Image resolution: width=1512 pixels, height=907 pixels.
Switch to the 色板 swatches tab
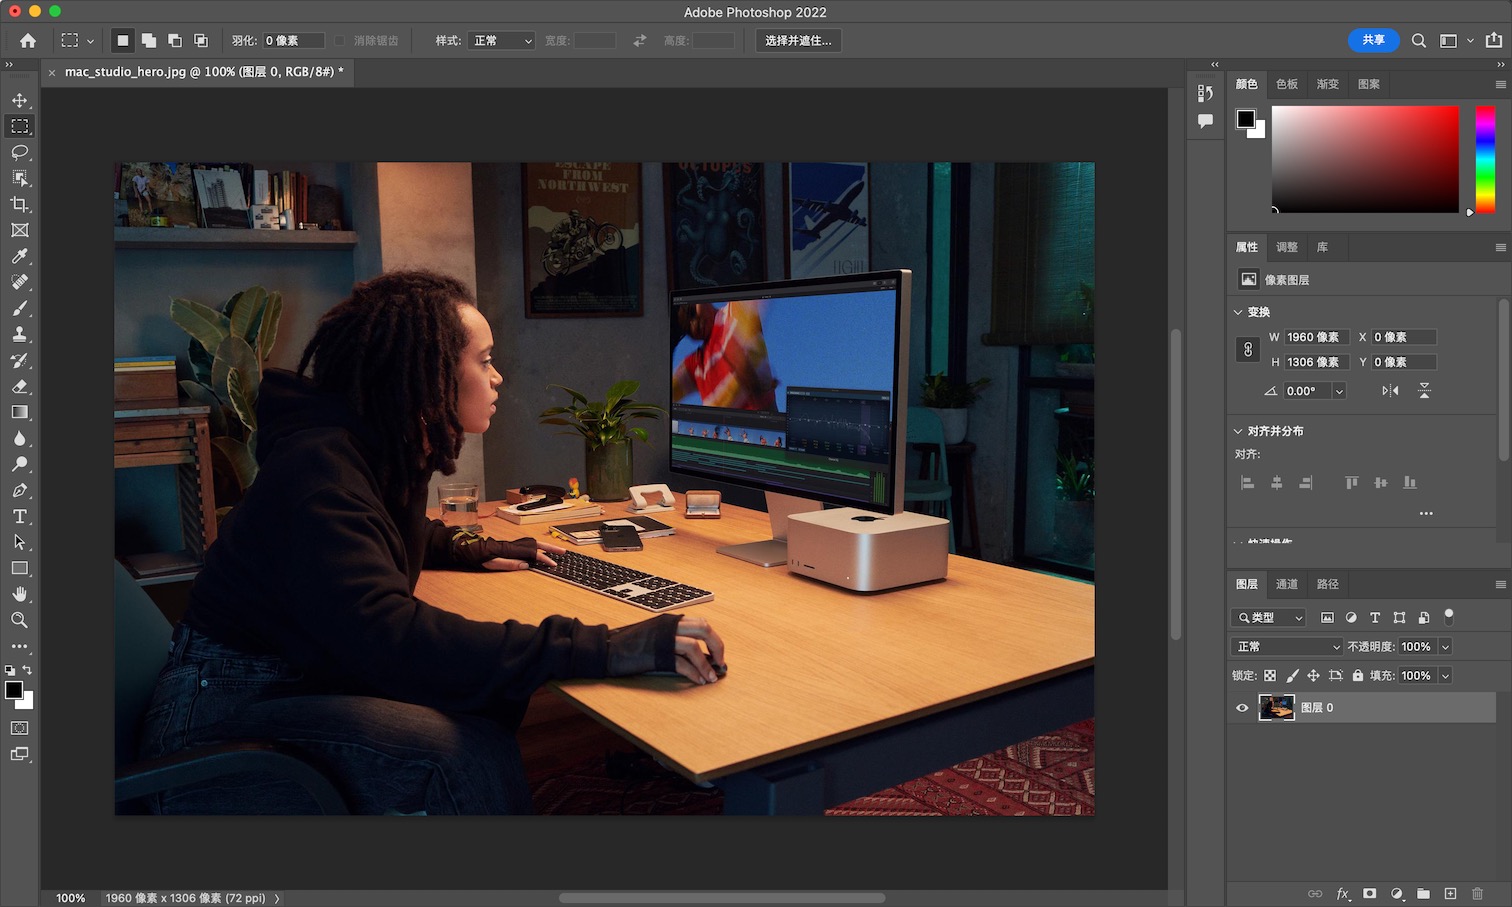(1287, 84)
